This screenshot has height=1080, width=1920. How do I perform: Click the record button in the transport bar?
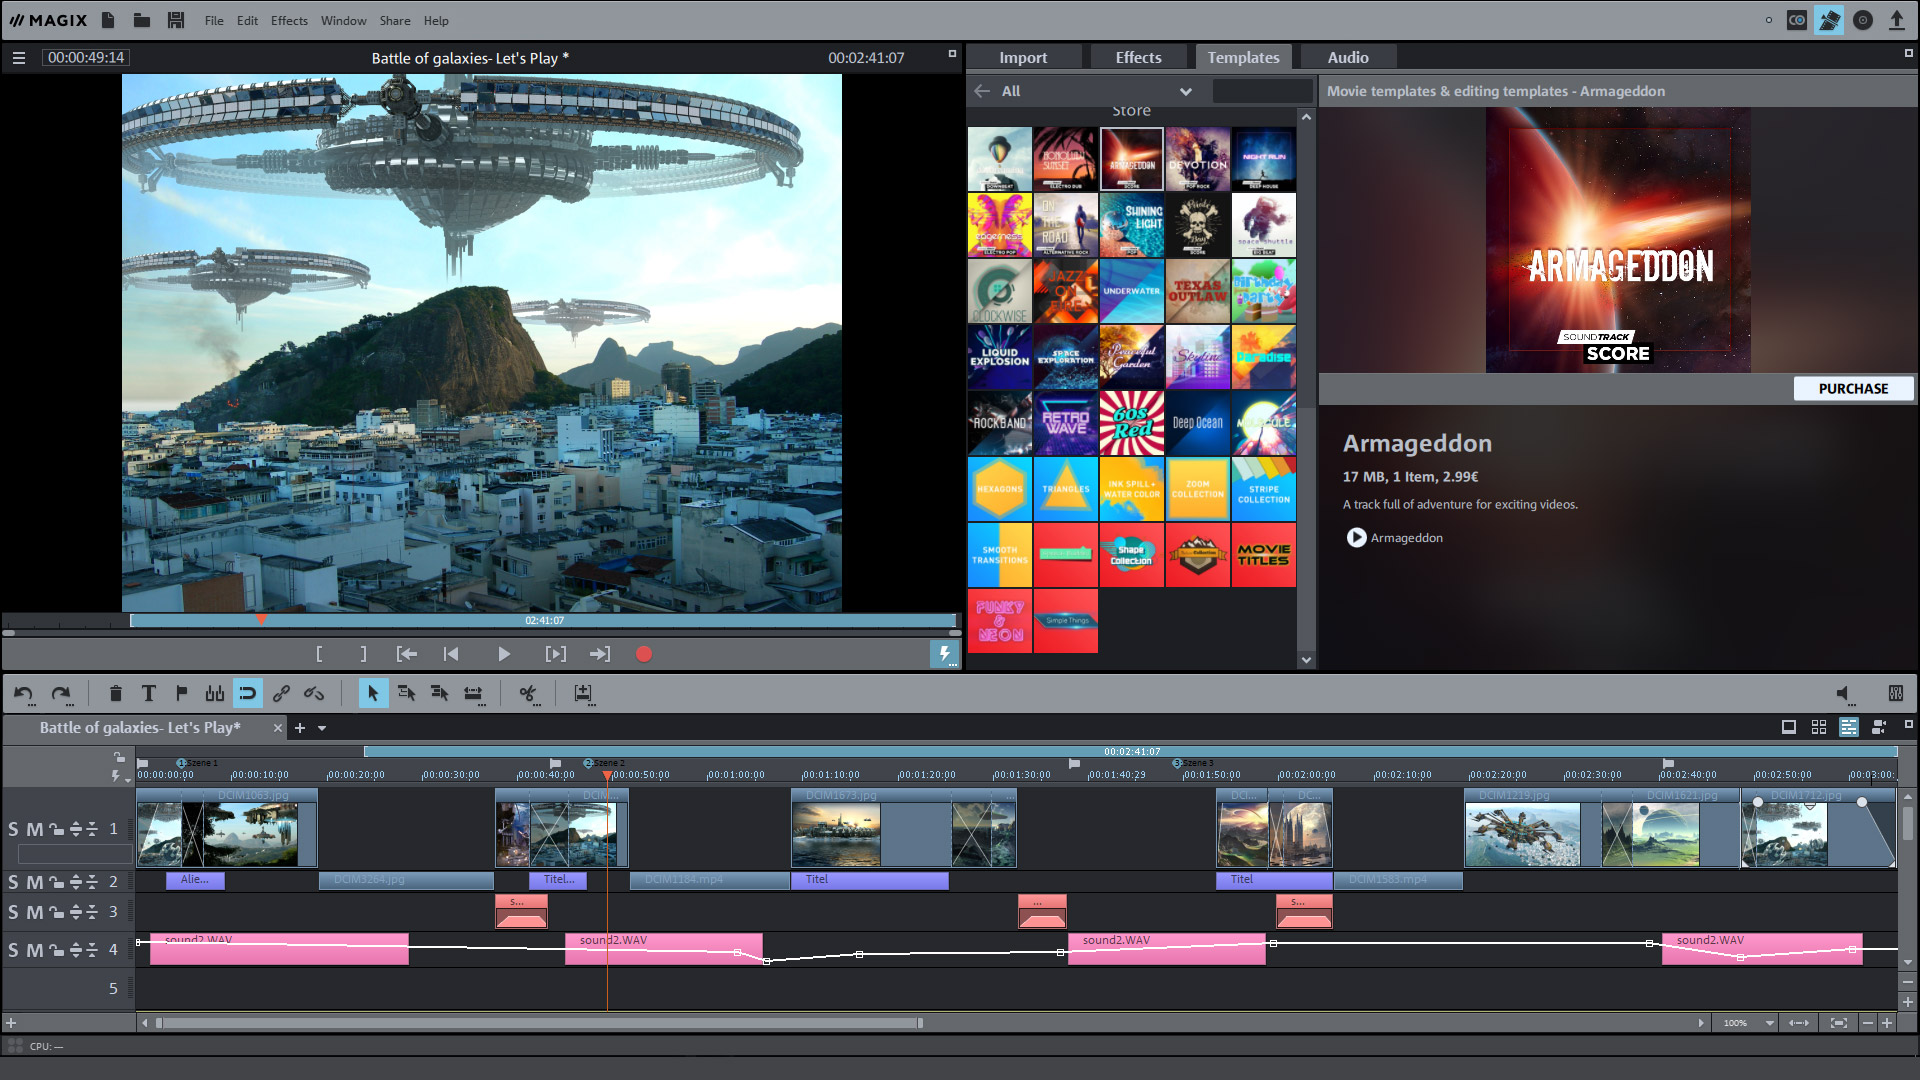pyautogui.click(x=643, y=653)
